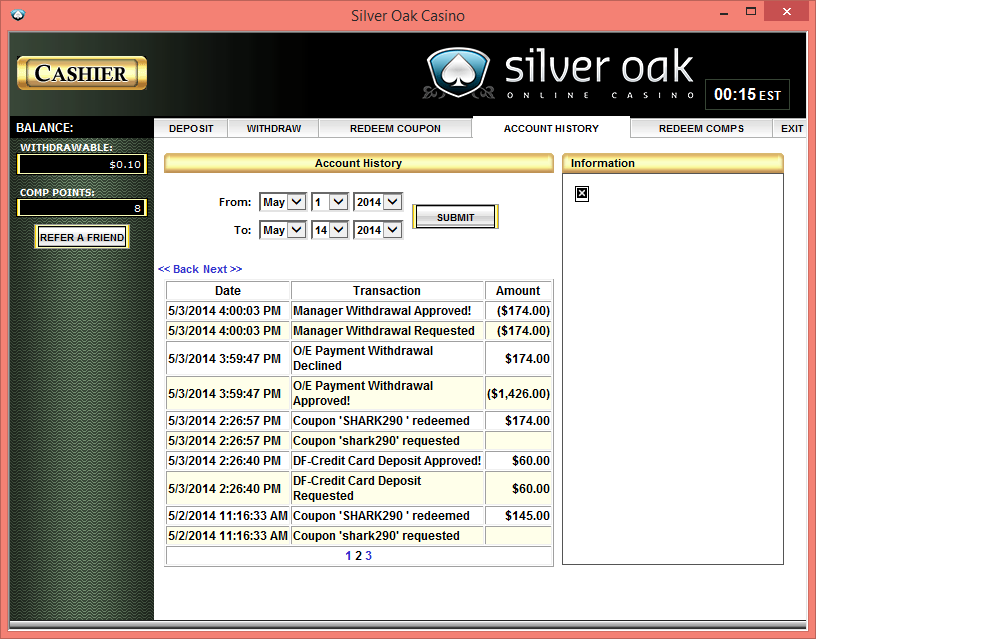
Task: Select the Account History tab
Action: tap(551, 128)
